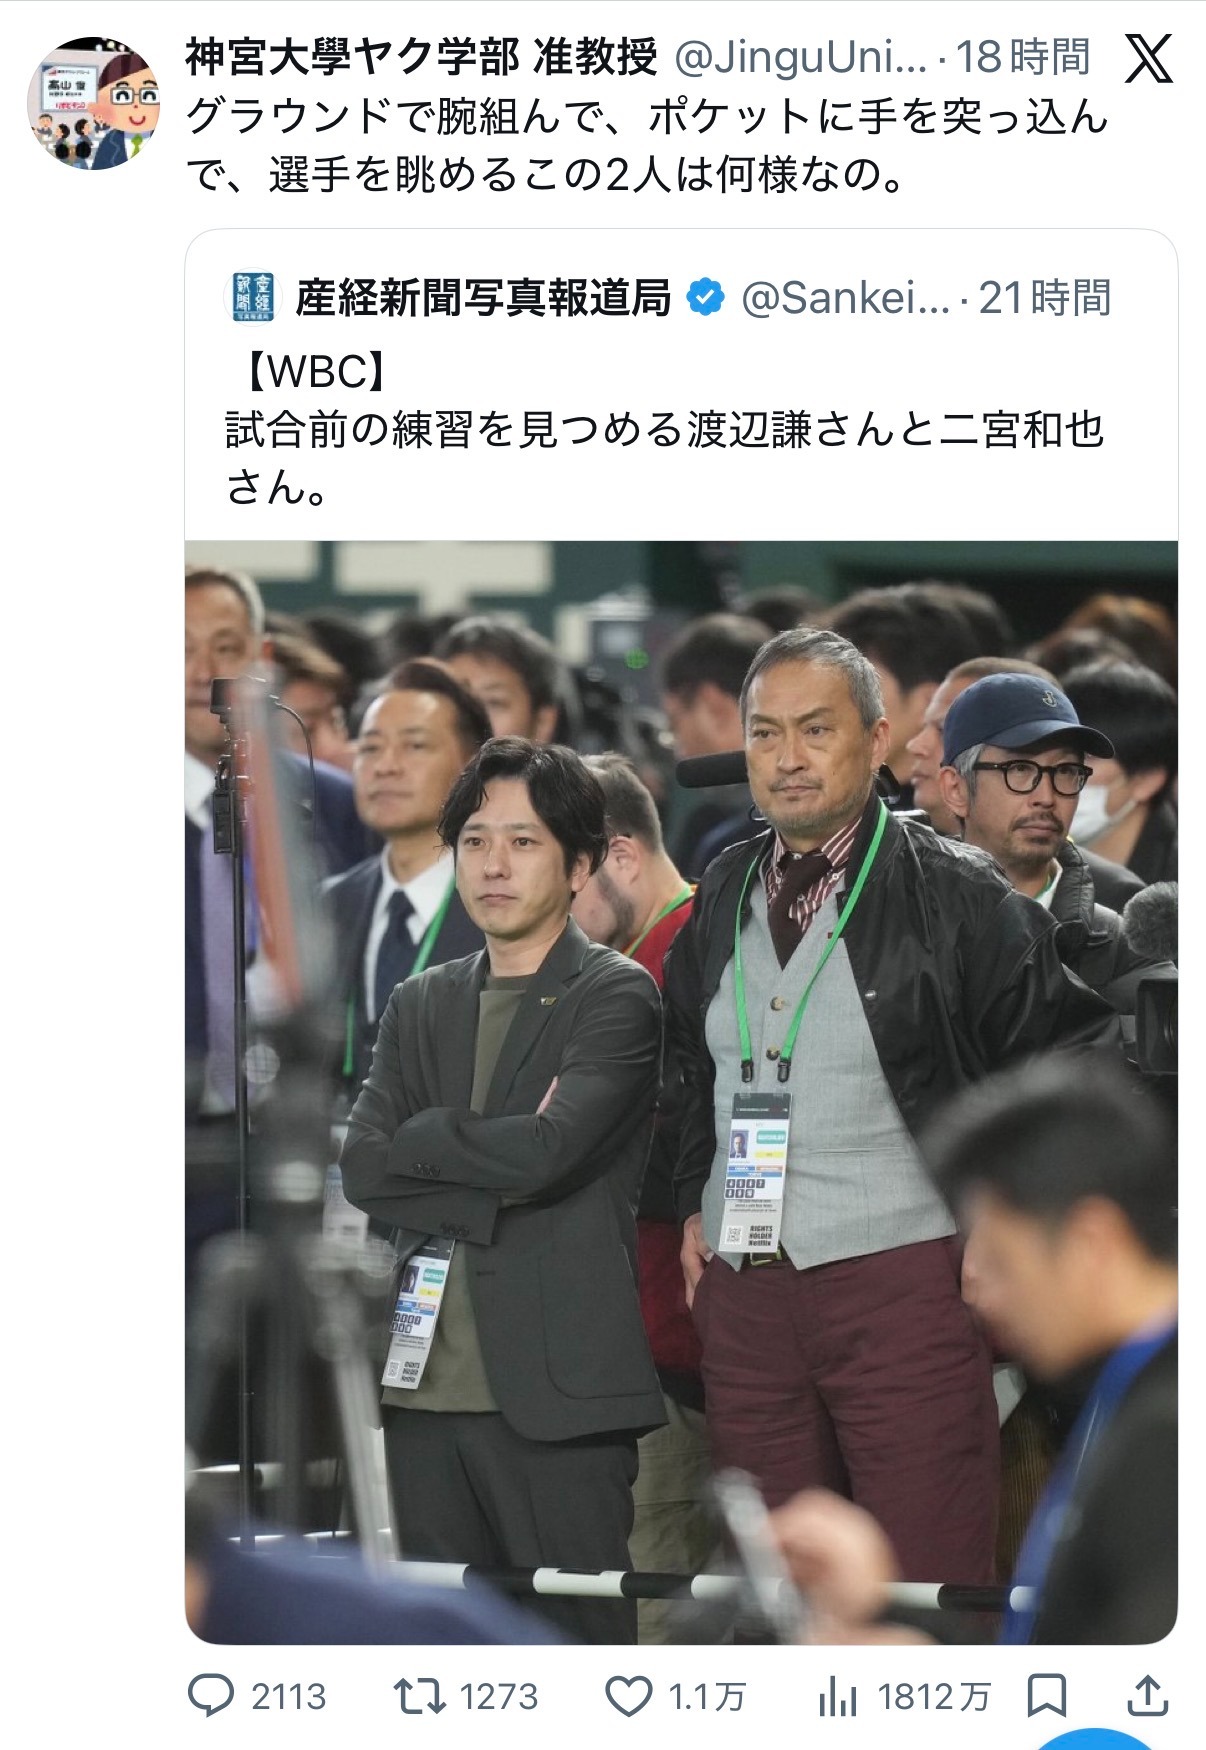Like the post with heart icon
The image size is (1206, 1750).
pos(629,1697)
